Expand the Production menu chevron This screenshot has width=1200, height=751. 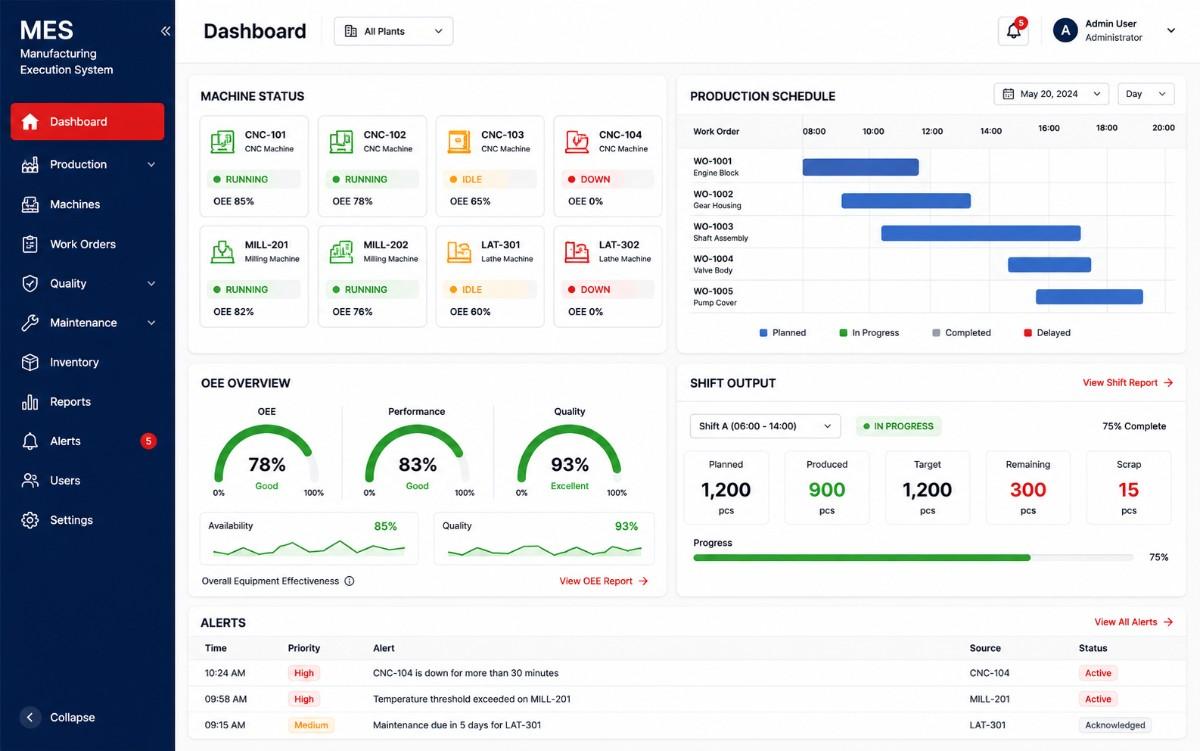click(151, 165)
